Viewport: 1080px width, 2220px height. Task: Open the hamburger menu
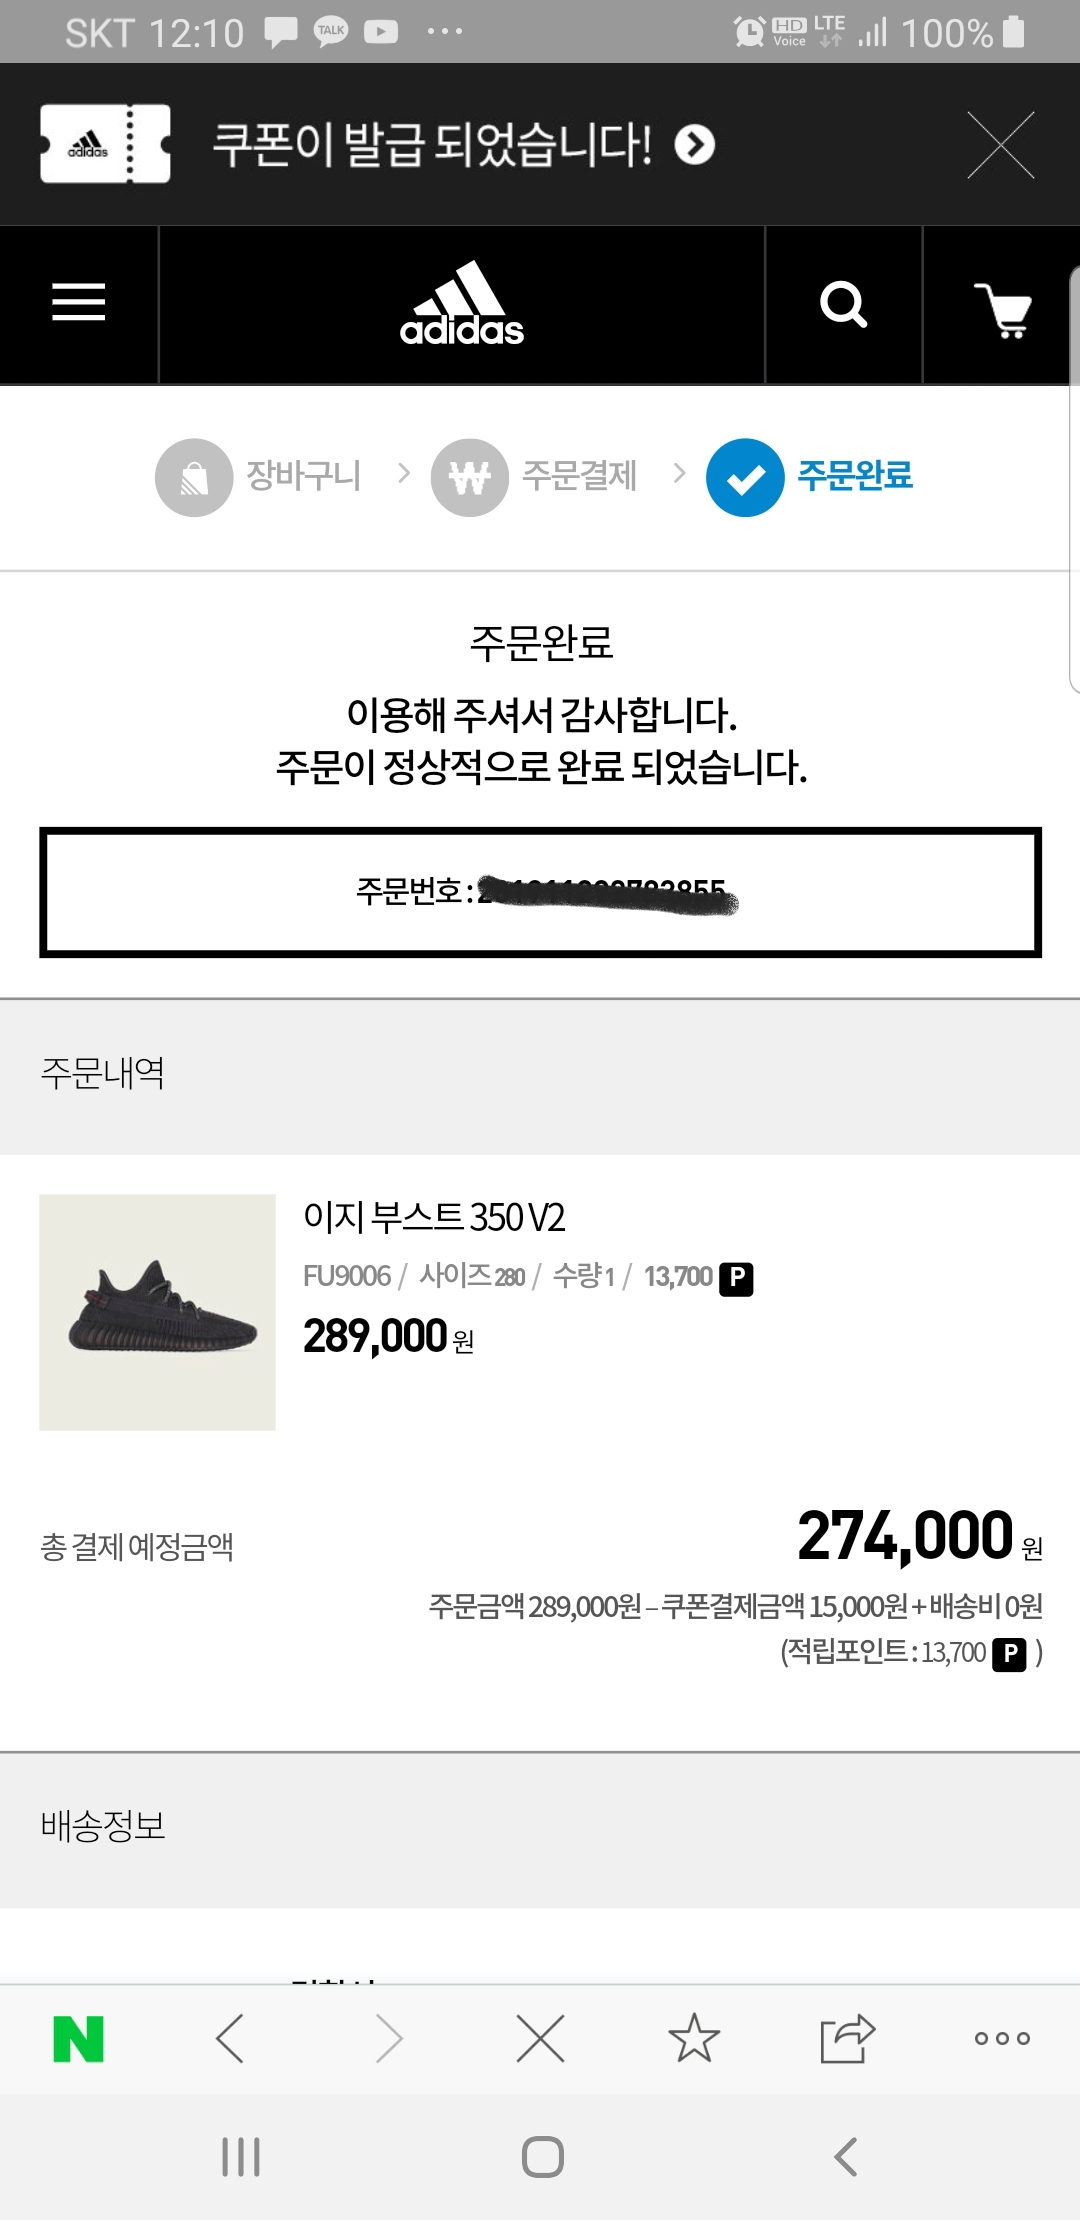pos(79,302)
